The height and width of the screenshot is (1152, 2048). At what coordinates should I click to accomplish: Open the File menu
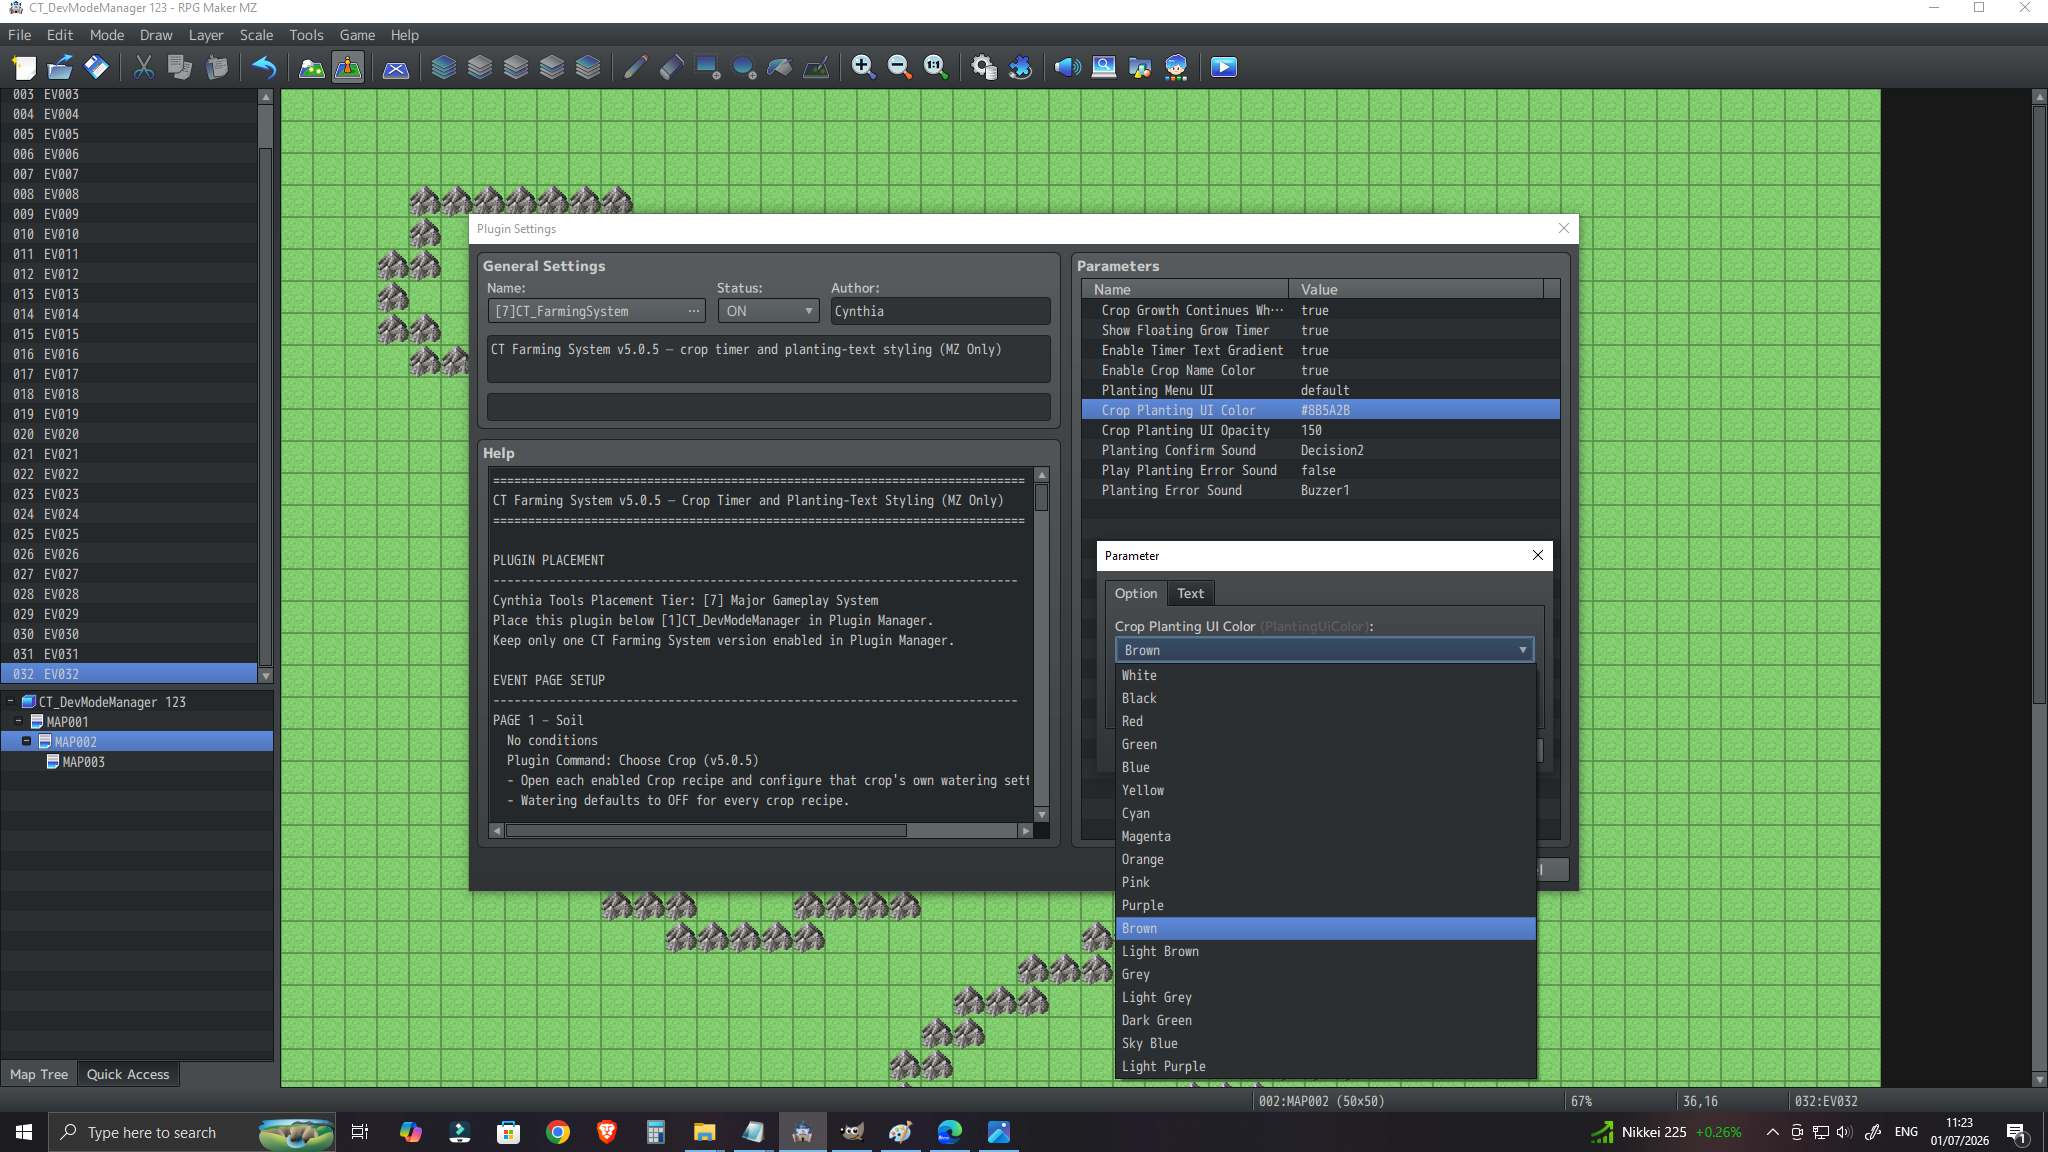click(x=19, y=35)
